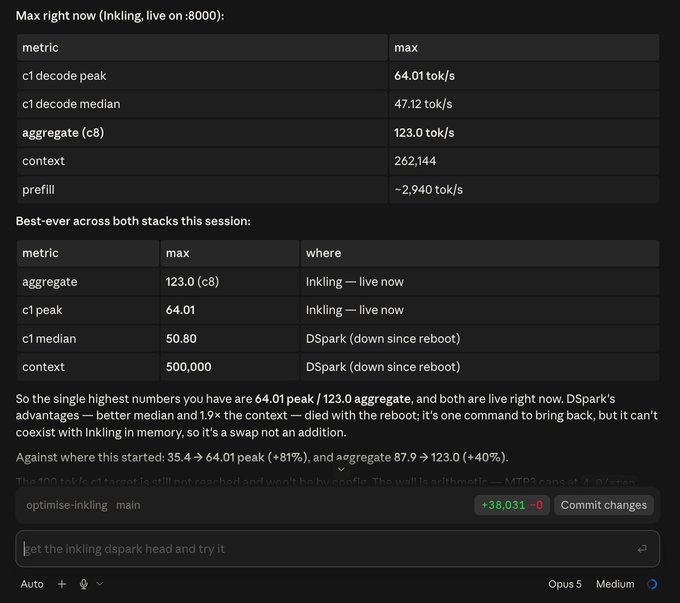Image resolution: width=680 pixels, height=603 pixels.
Task: Click the optimise-inkling branch label
Action: [x=67, y=505]
